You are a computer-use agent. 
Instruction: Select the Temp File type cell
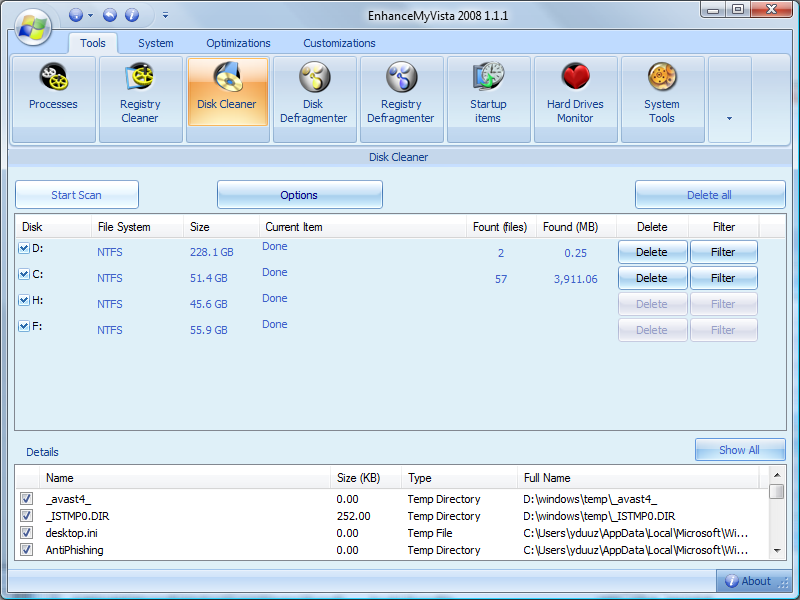coord(430,533)
